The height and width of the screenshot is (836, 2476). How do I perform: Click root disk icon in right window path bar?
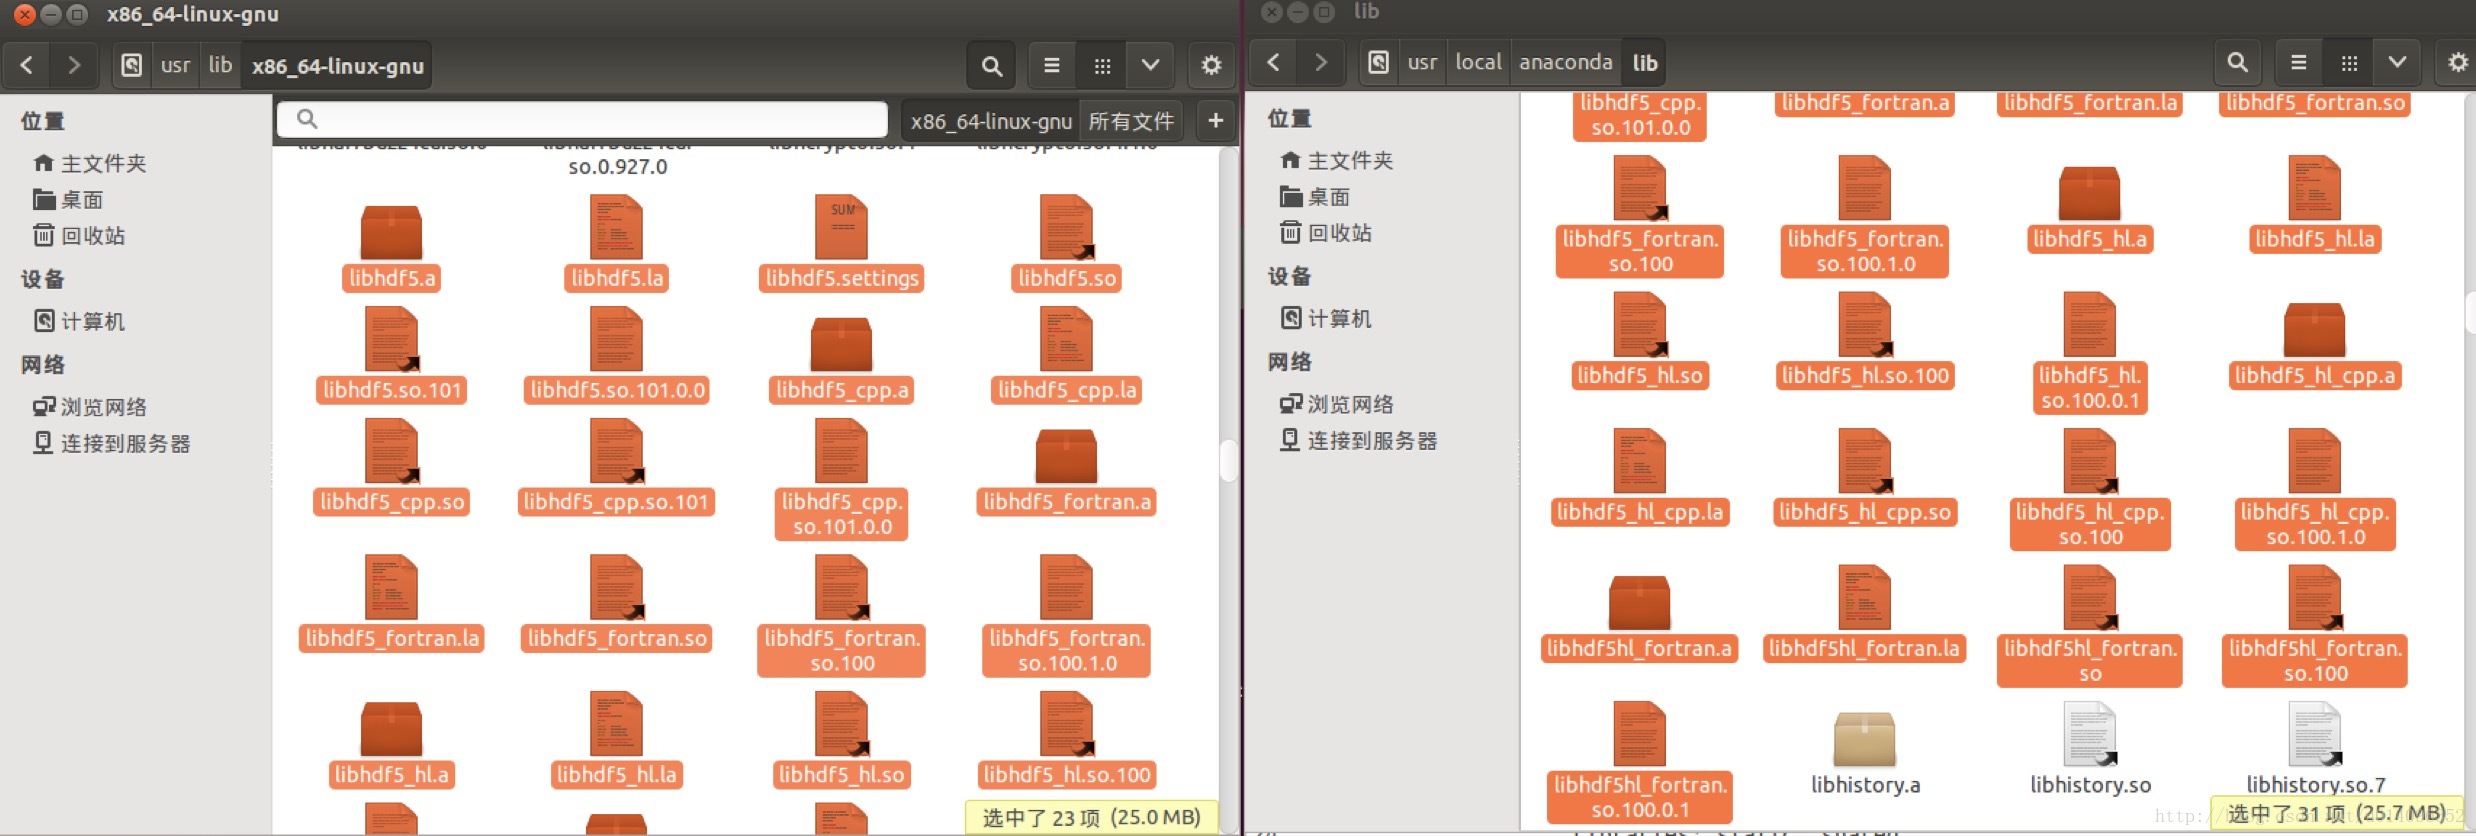point(1378,62)
